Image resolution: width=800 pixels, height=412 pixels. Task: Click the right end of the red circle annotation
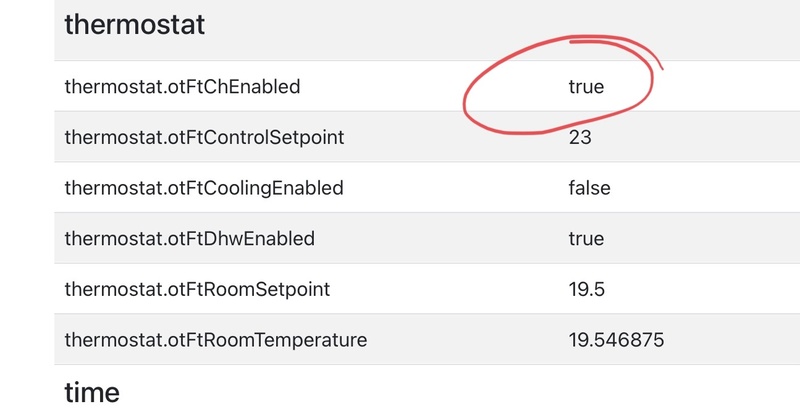click(x=652, y=75)
